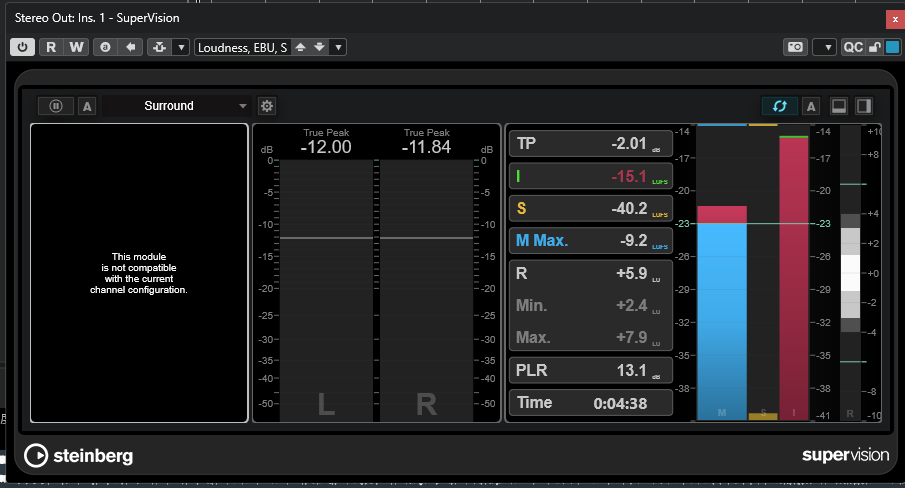Screen dimensions: 905x488
Task: Split module horizontally with bottom-panel icon
Action: pos(839,106)
